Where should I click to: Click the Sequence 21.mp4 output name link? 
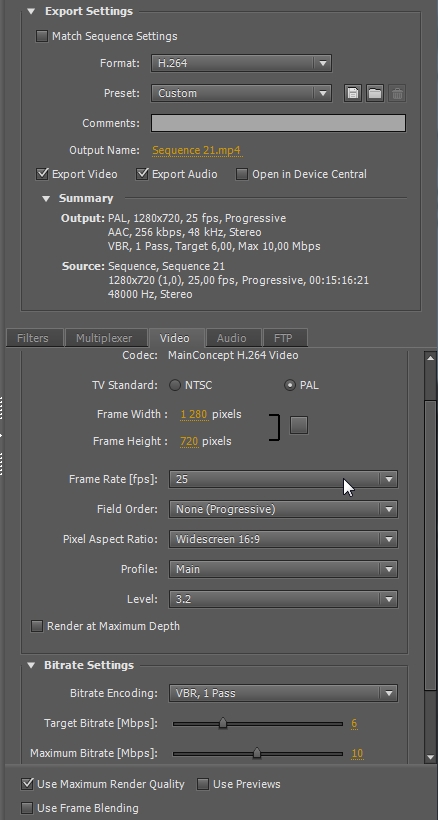pyautogui.click(x=197, y=151)
